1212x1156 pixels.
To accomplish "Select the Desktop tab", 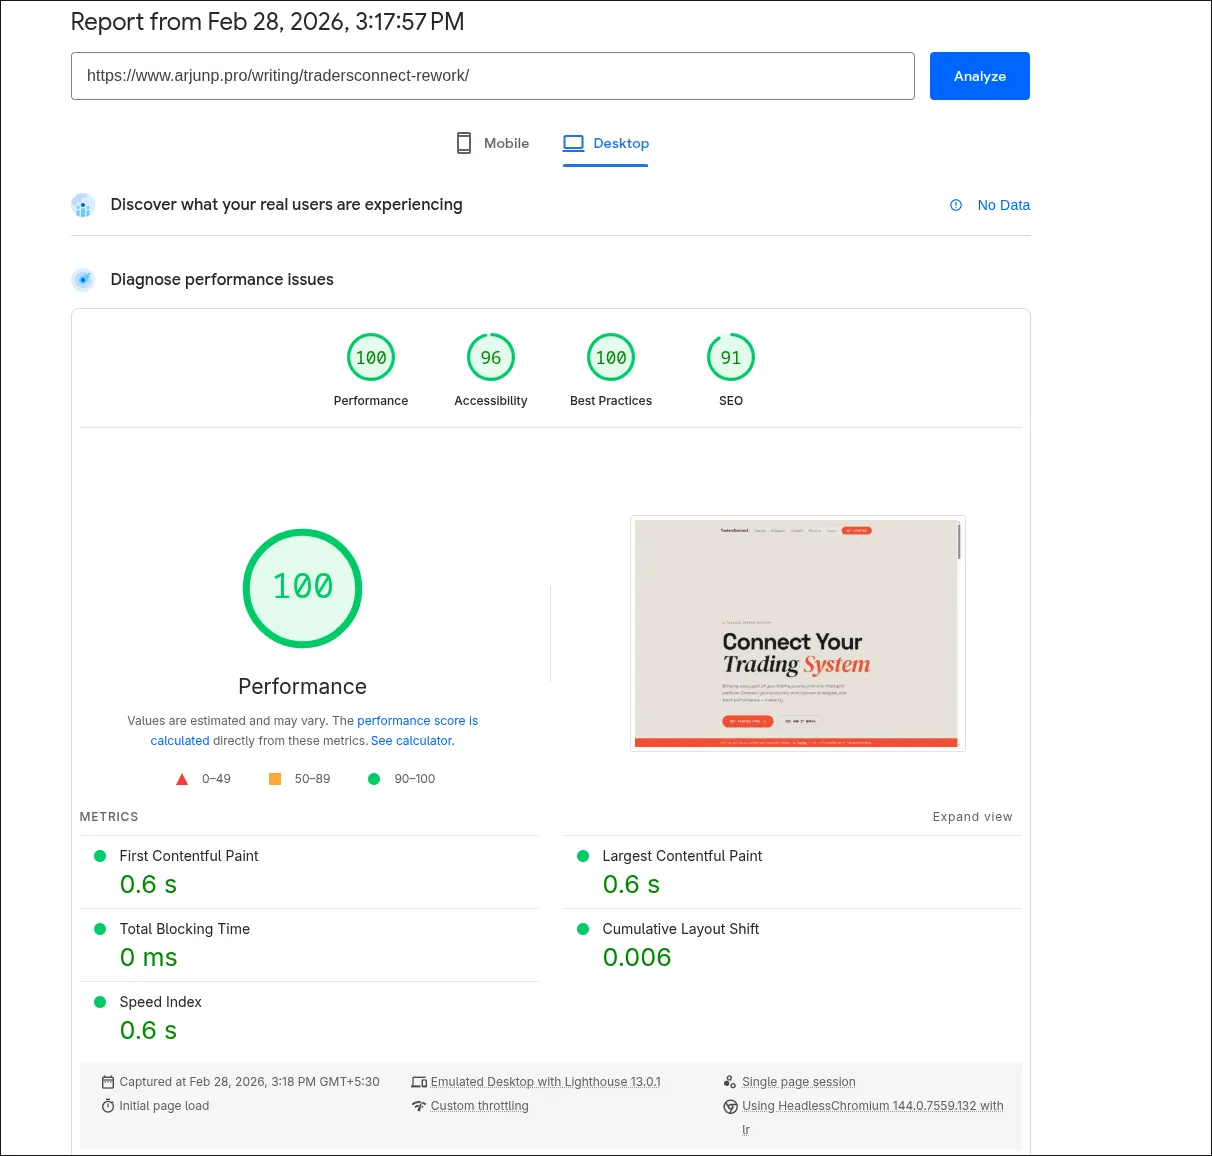I will (606, 143).
